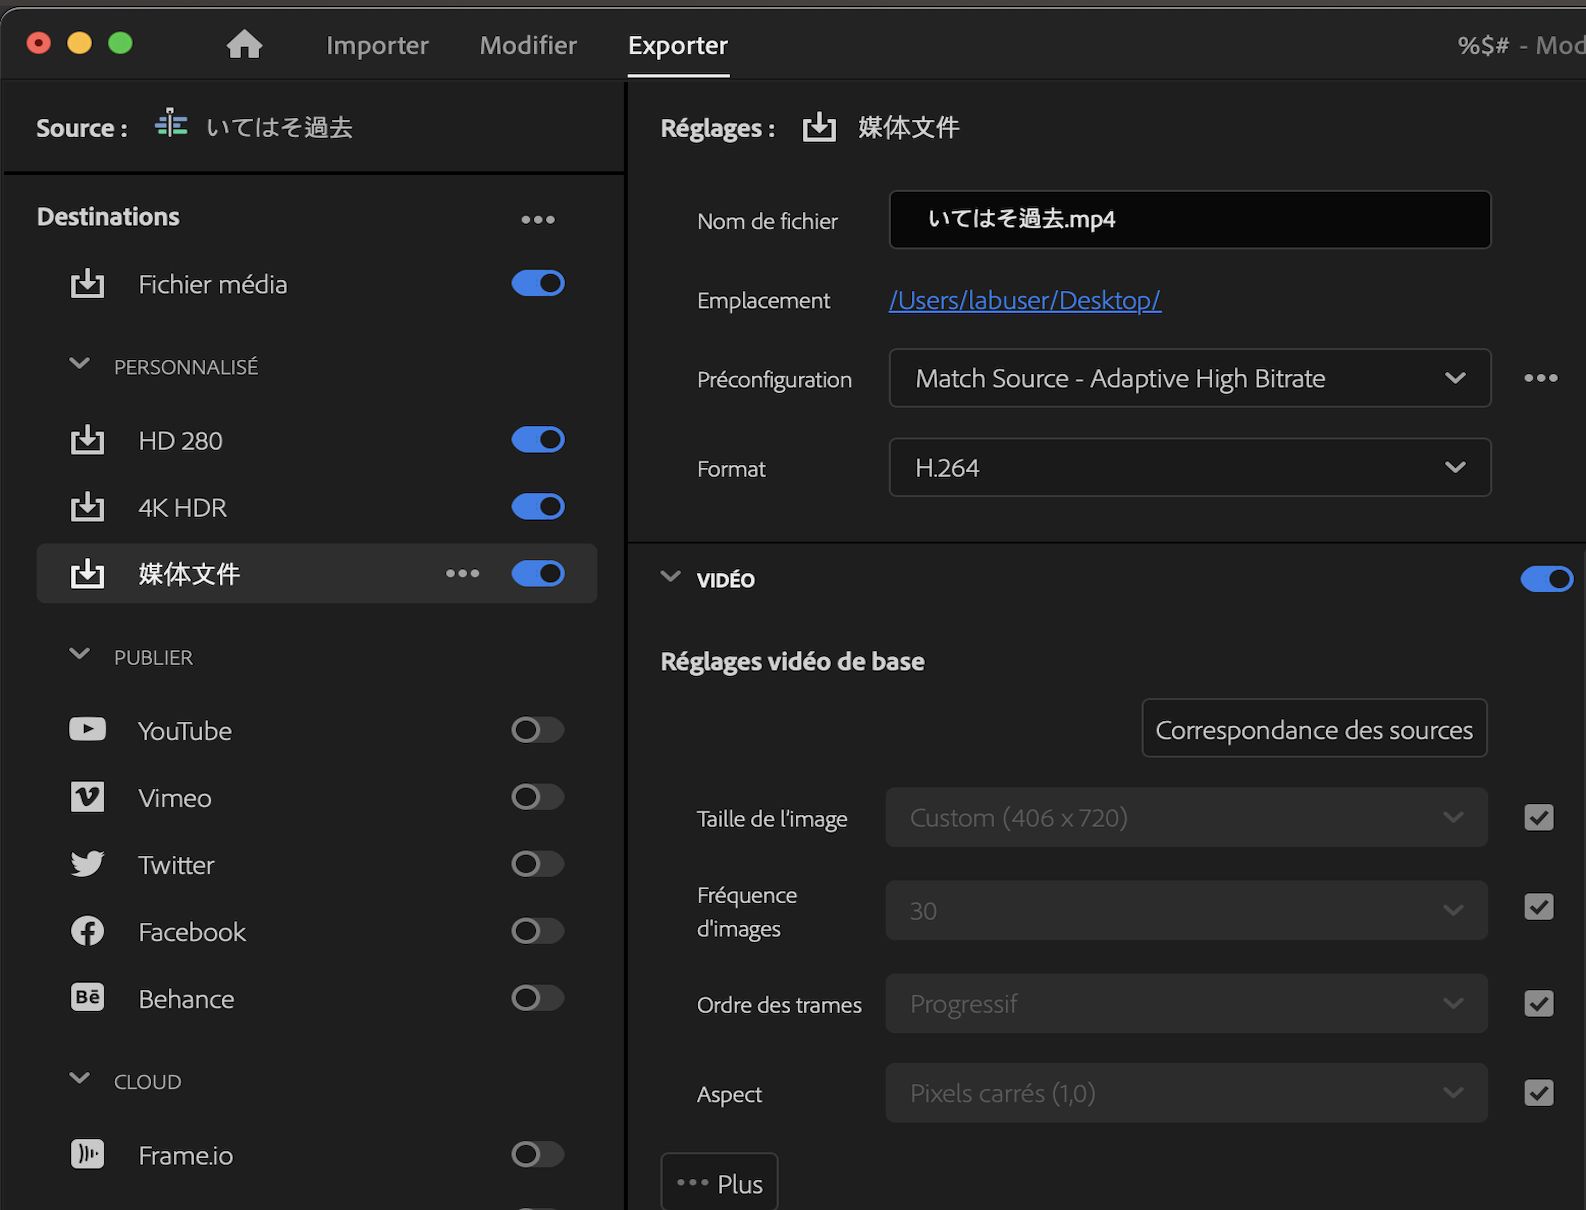
Task: Uncheck match source for Fréquence d'images
Action: click(x=1539, y=907)
